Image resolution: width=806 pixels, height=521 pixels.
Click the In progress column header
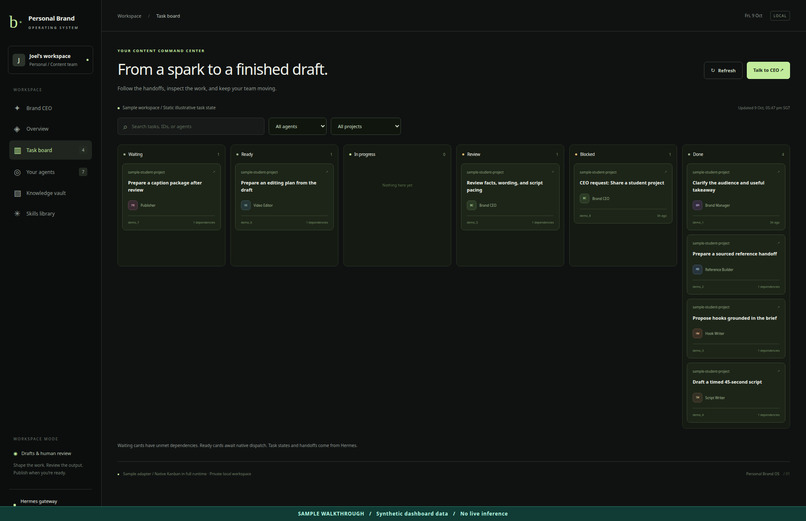397,154
